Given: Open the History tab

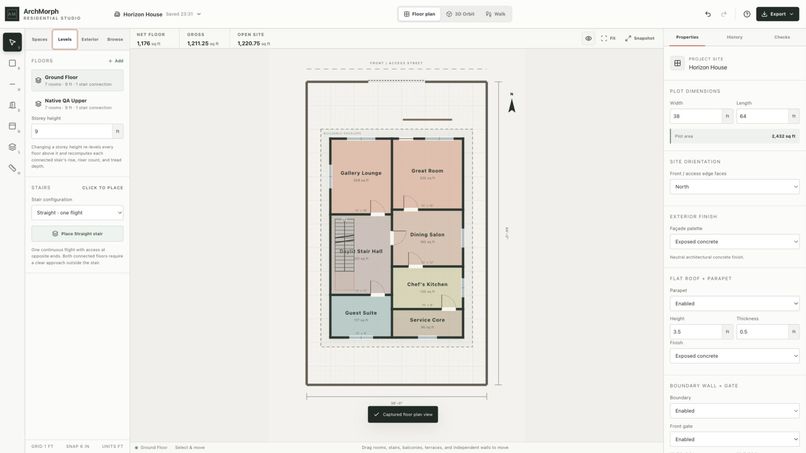Looking at the screenshot, I should click(x=734, y=37).
